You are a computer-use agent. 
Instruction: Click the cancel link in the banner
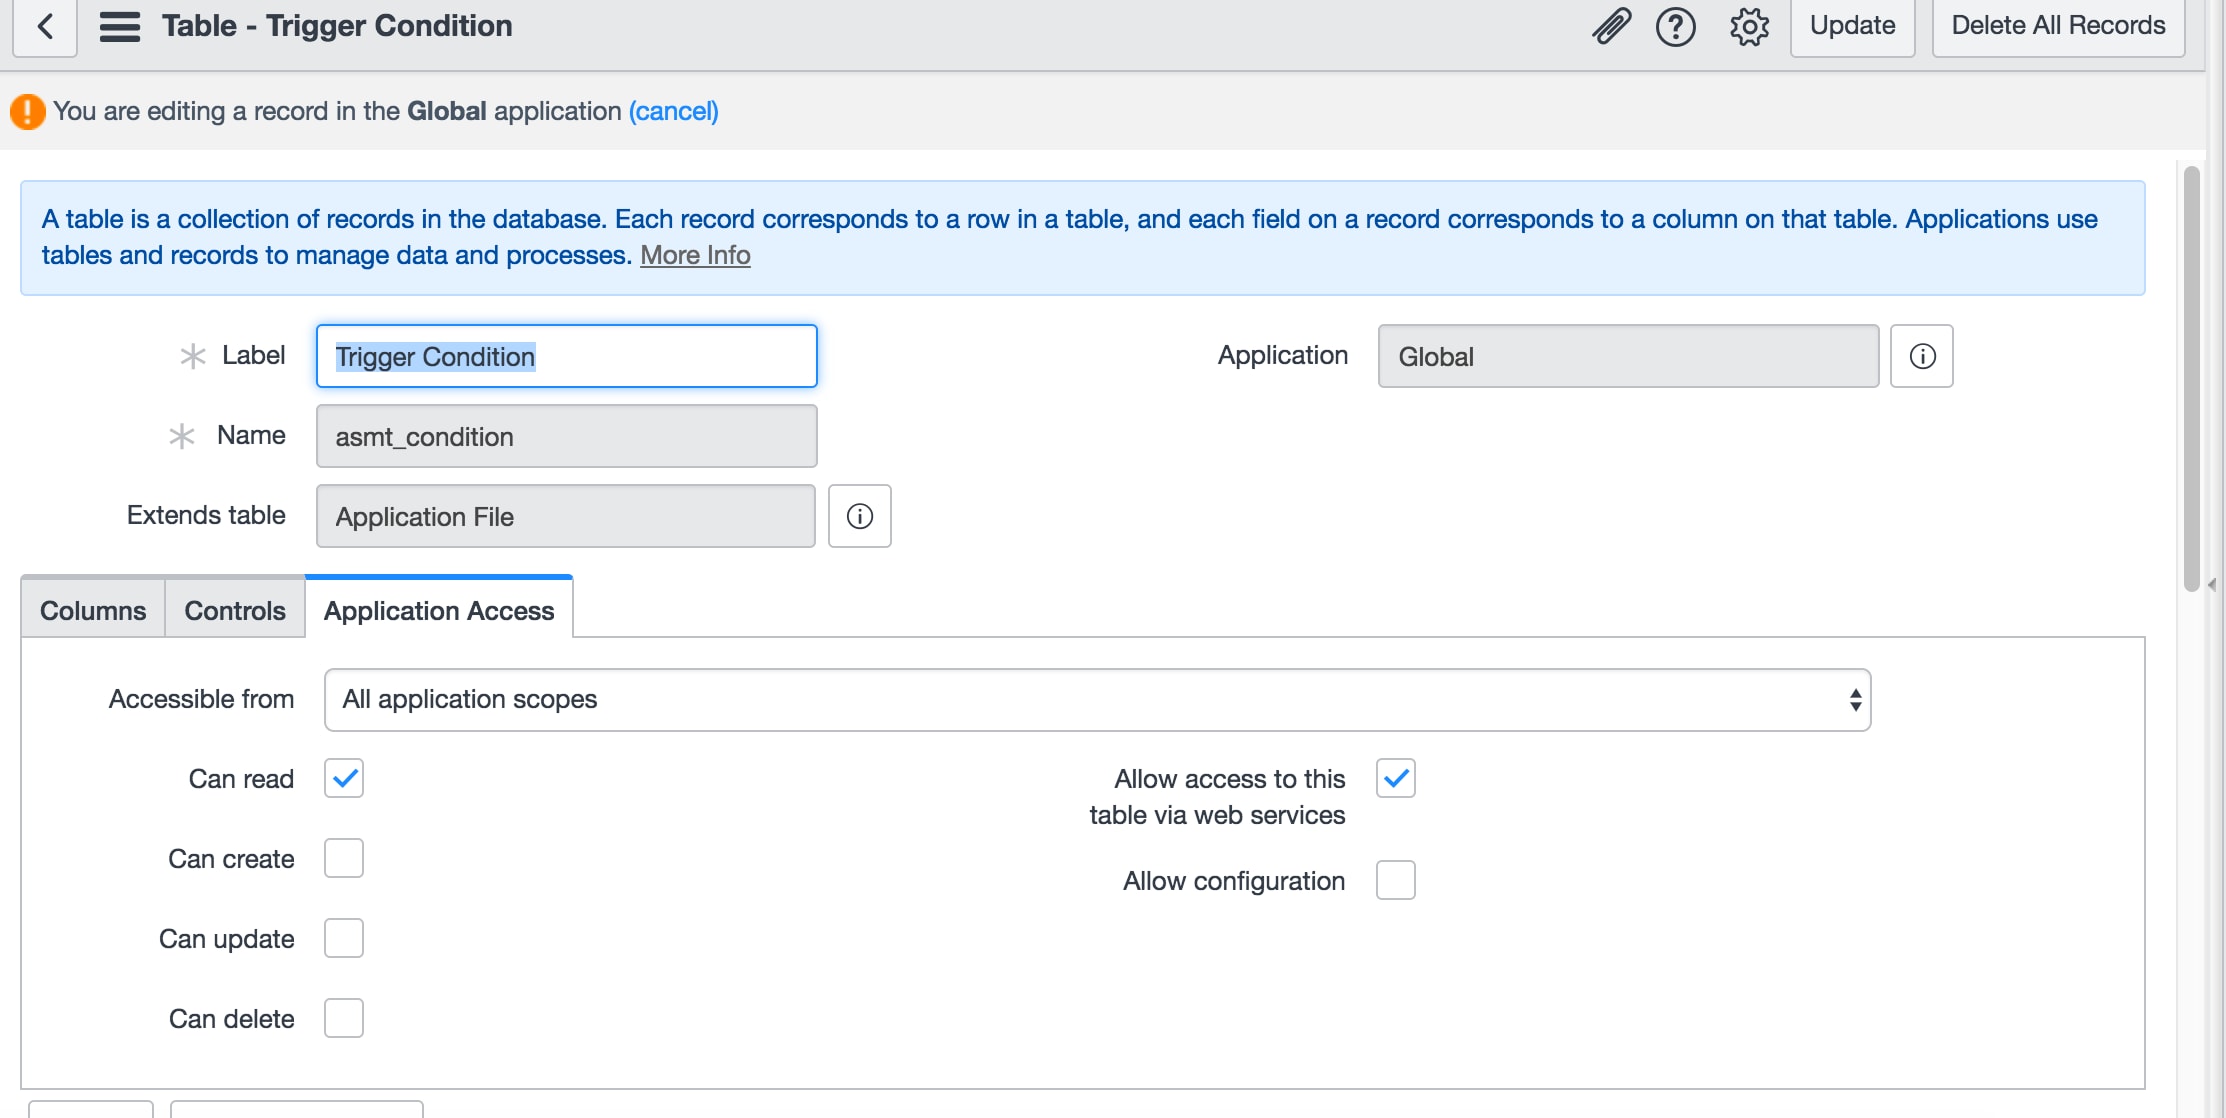pos(673,111)
